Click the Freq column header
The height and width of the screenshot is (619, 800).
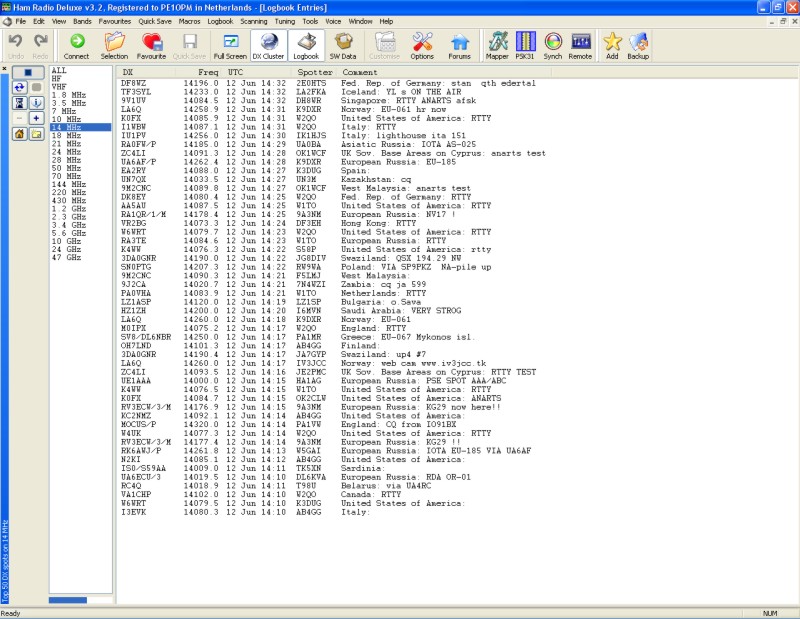tap(198, 72)
